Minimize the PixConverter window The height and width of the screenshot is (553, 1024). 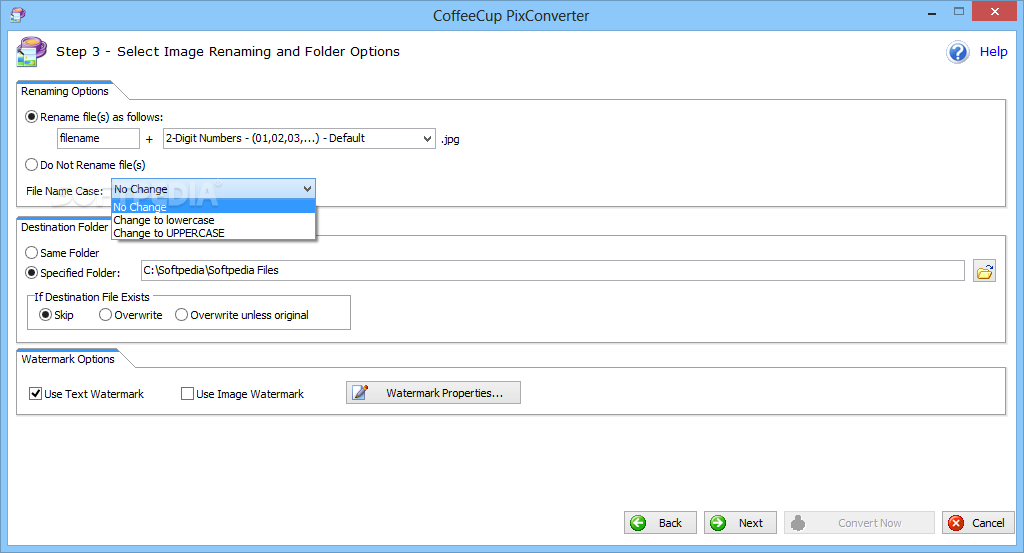point(932,12)
